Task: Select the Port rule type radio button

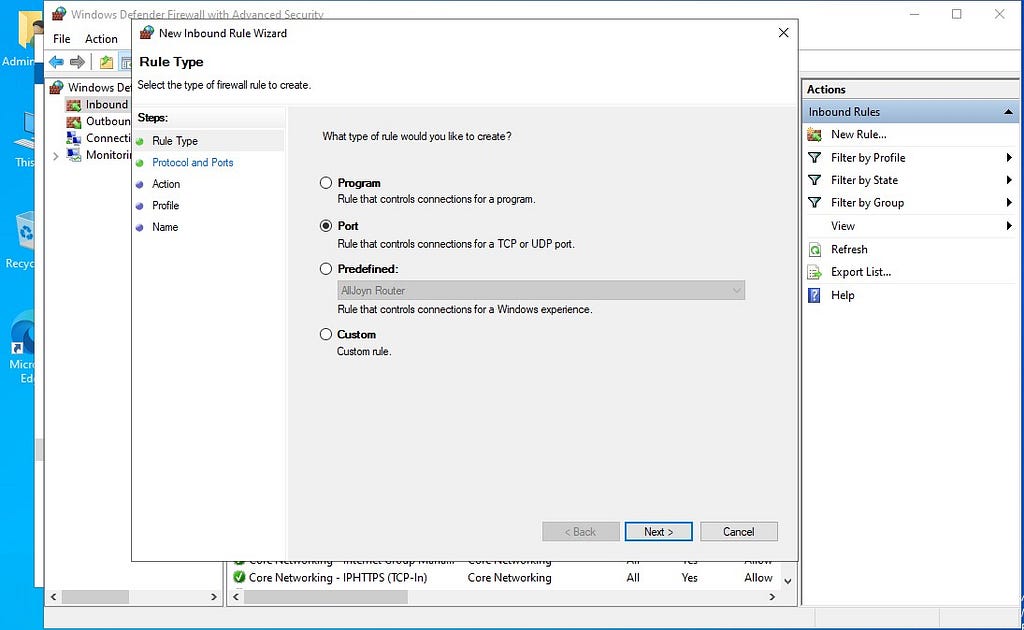Action: [326, 226]
